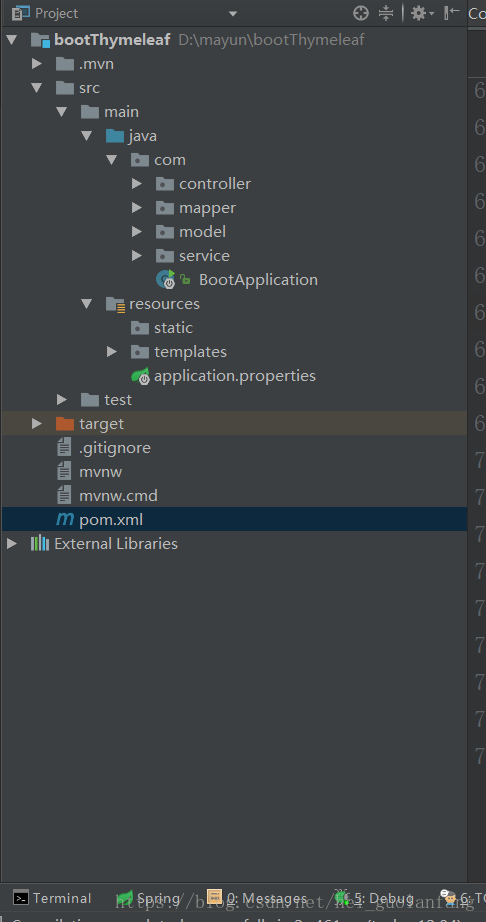Screen dimensions: 486x922
Task: Select application.properties file
Action: point(234,376)
